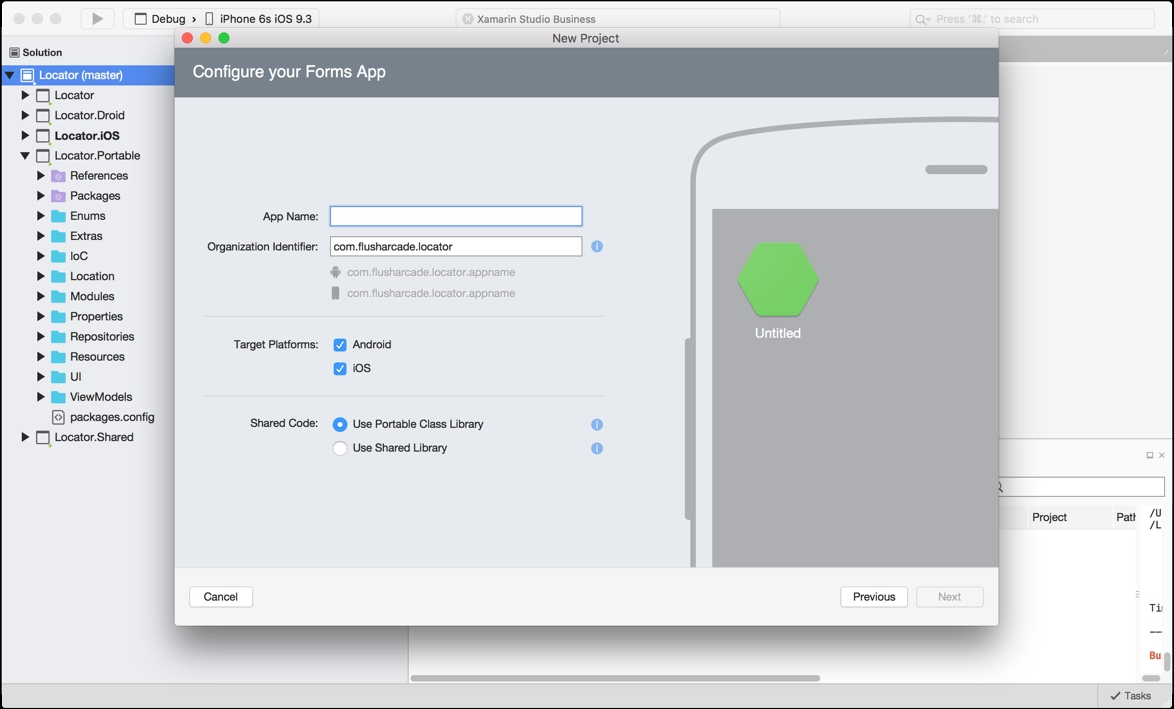The image size is (1174, 709).
Task: Click the ViewModels folder icon
Action: pyautogui.click(x=58, y=398)
